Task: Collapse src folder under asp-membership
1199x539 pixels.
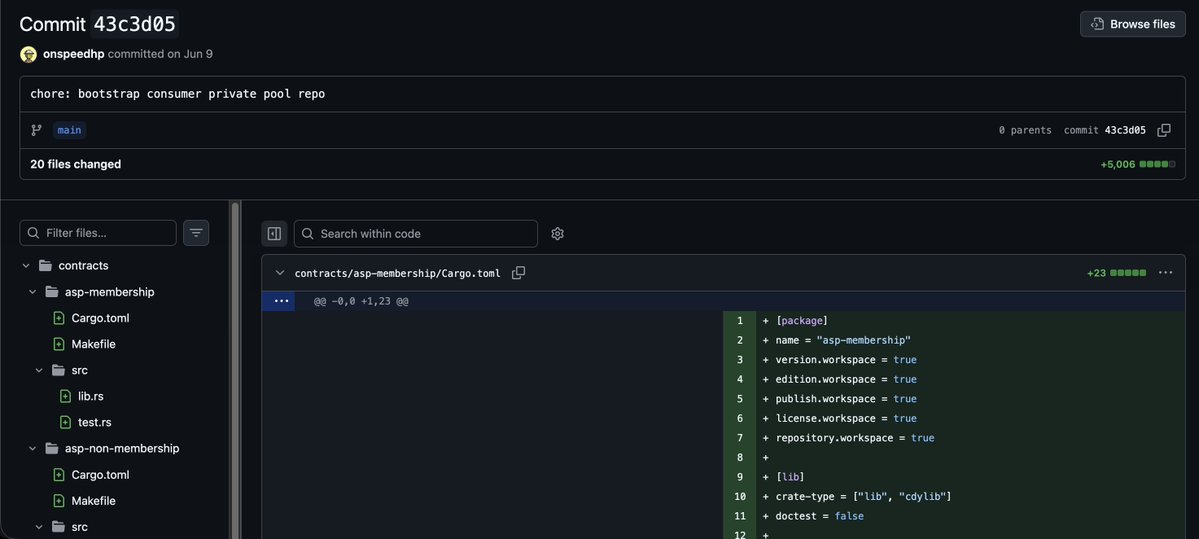Action: [39, 370]
